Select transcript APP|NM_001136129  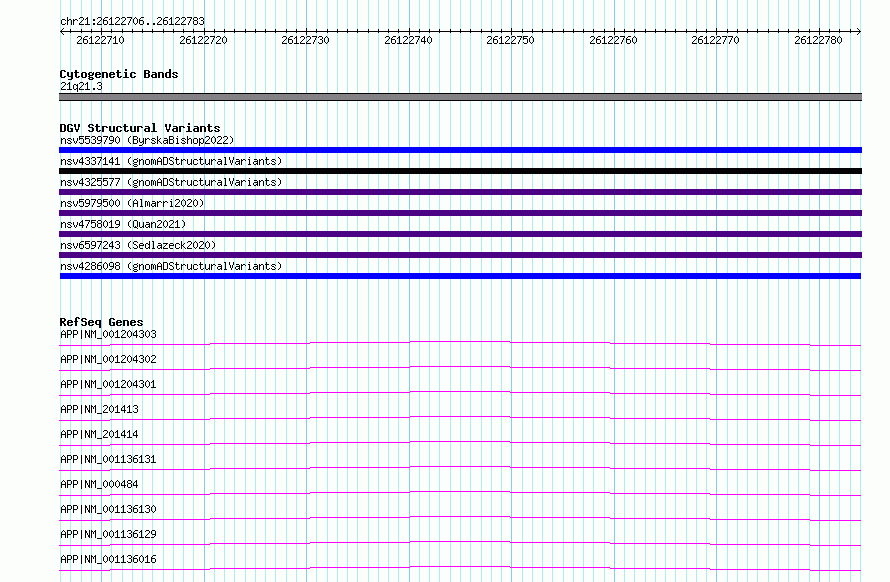point(108,534)
